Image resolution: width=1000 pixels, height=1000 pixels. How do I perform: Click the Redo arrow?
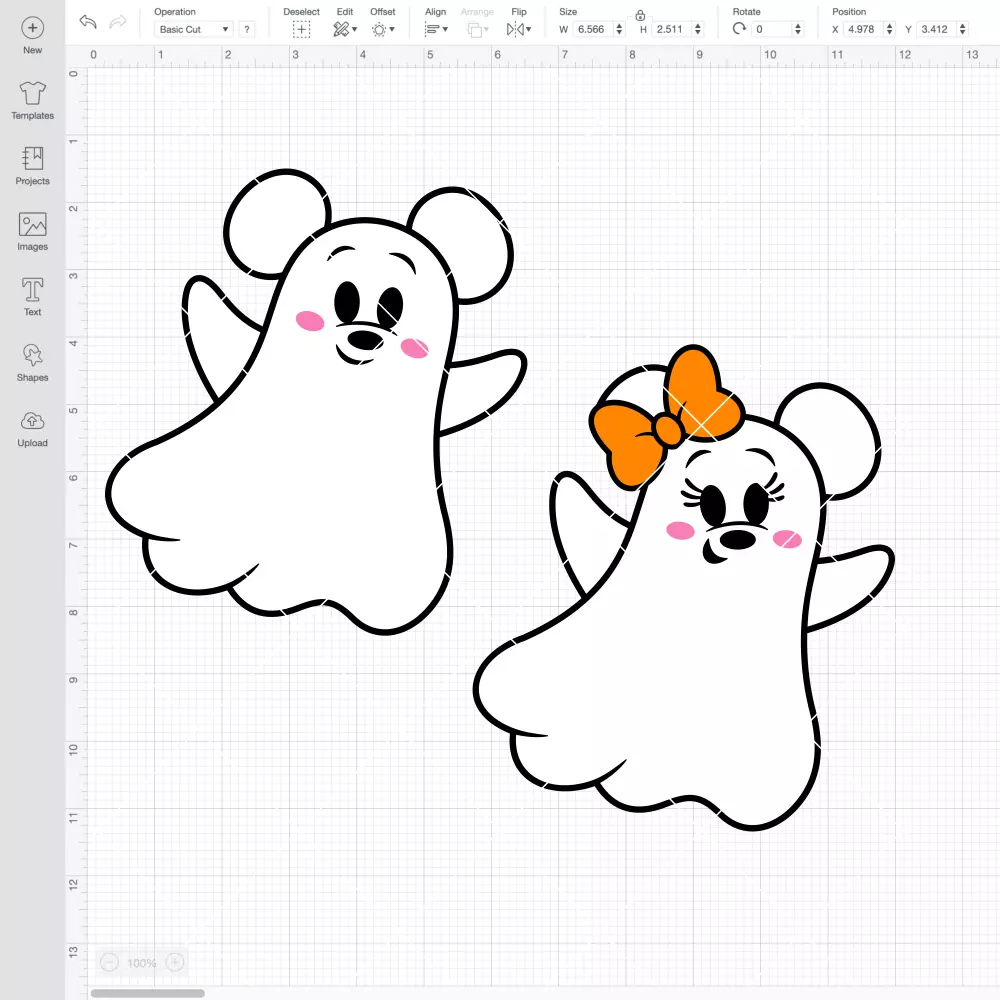coord(118,22)
